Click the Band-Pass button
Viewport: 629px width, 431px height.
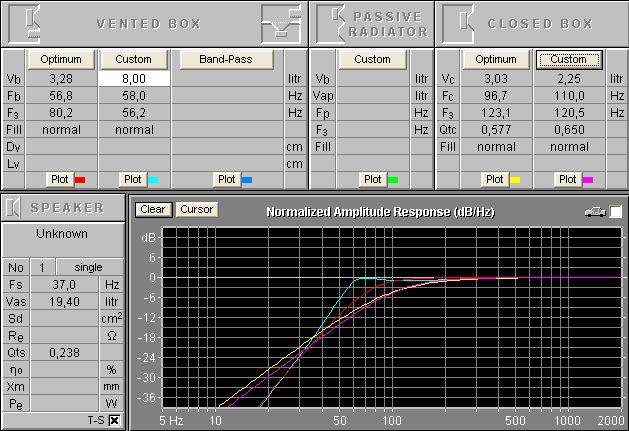pyautogui.click(x=226, y=59)
